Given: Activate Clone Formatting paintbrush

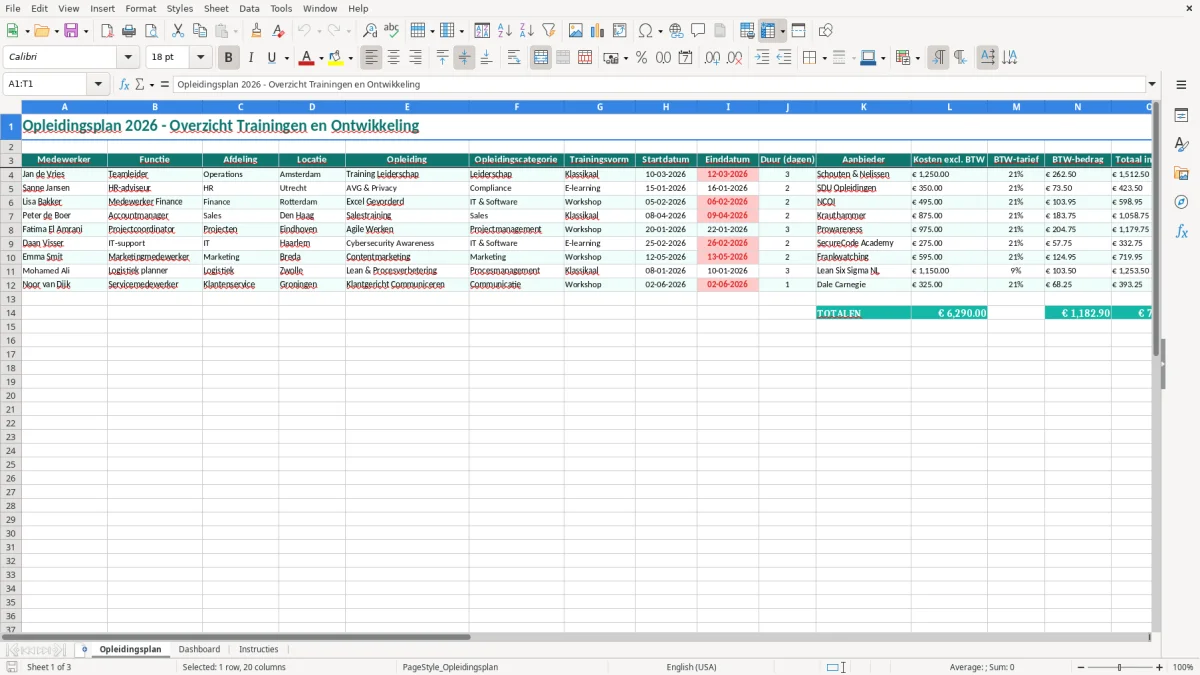Looking at the screenshot, I should pyautogui.click(x=257, y=31).
